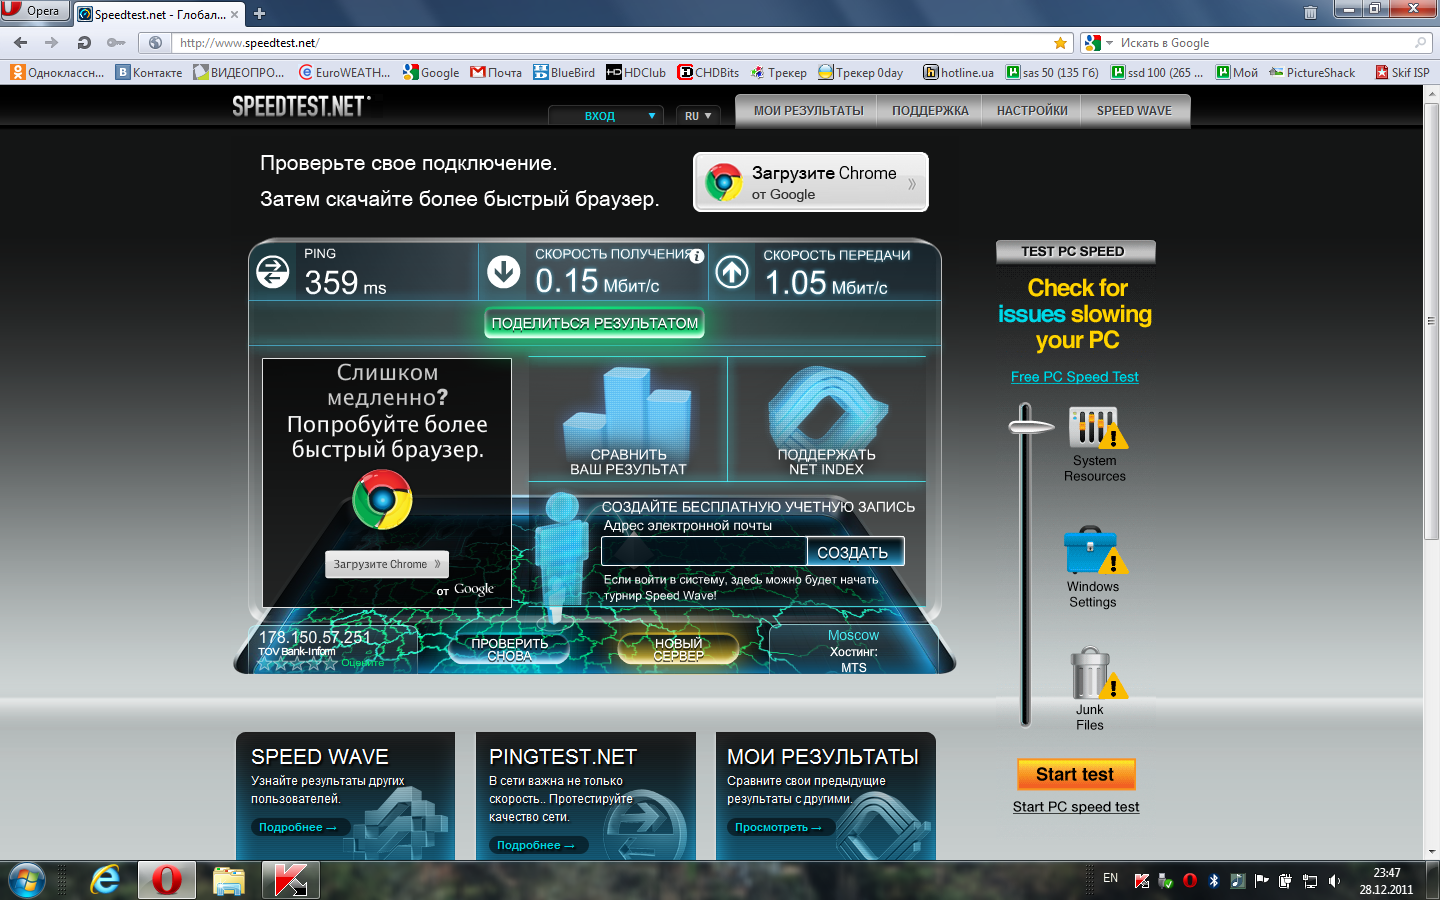
Task: Click the orange Start test button
Action: pos(1075,774)
